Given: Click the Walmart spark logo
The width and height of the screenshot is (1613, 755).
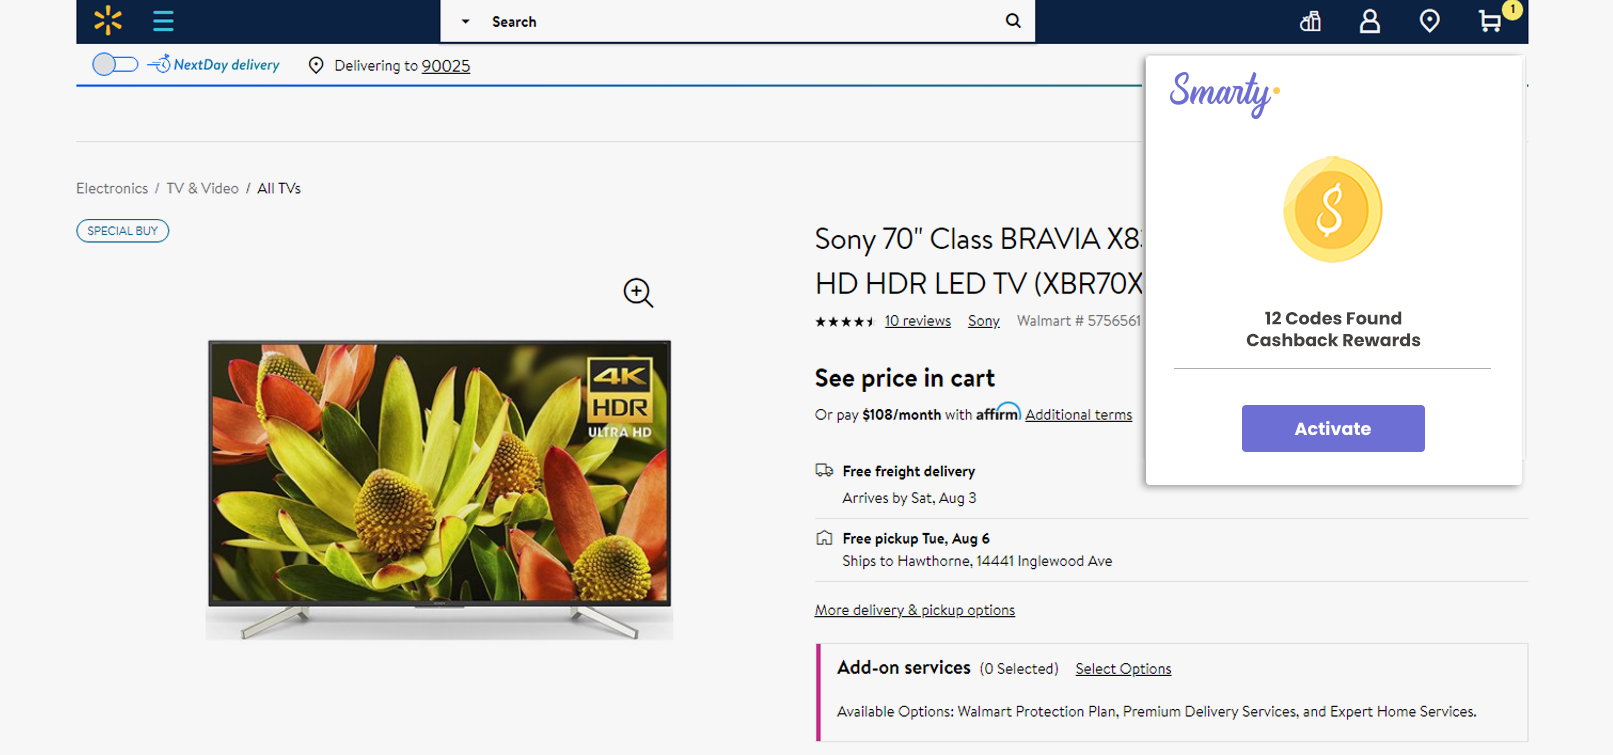Looking at the screenshot, I should [108, 20].
